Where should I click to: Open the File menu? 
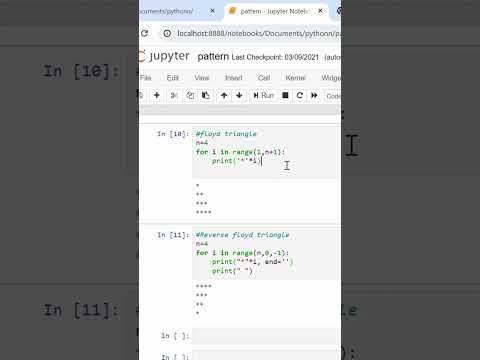point(146,78)
